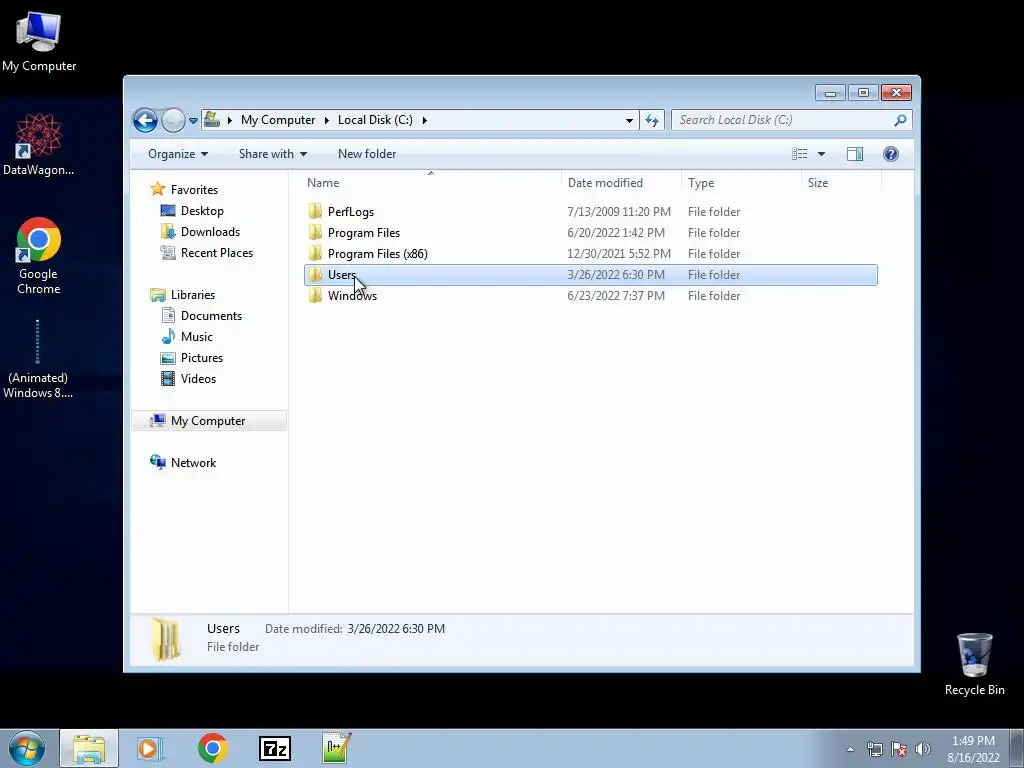Select the Program Files folder icon
The width and height of the screenshot is (1024, 768).
point(315,232)
